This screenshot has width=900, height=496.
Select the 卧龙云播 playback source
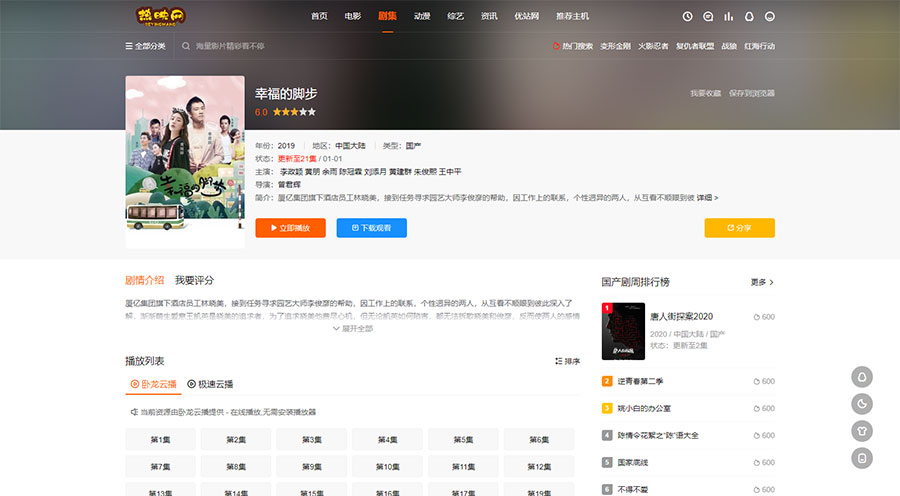click(x=153, y=384)
